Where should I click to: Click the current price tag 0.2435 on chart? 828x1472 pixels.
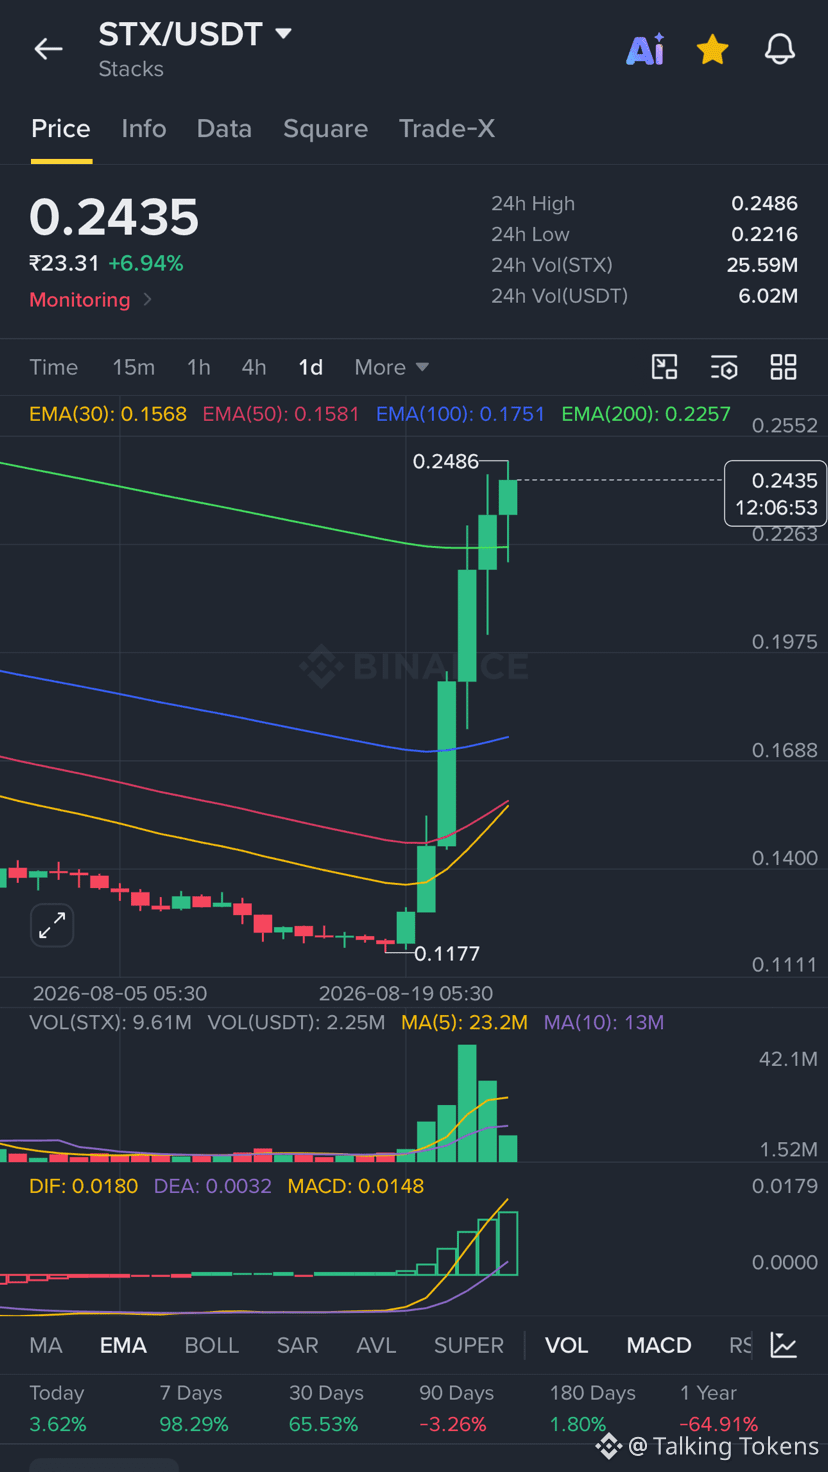776,493
